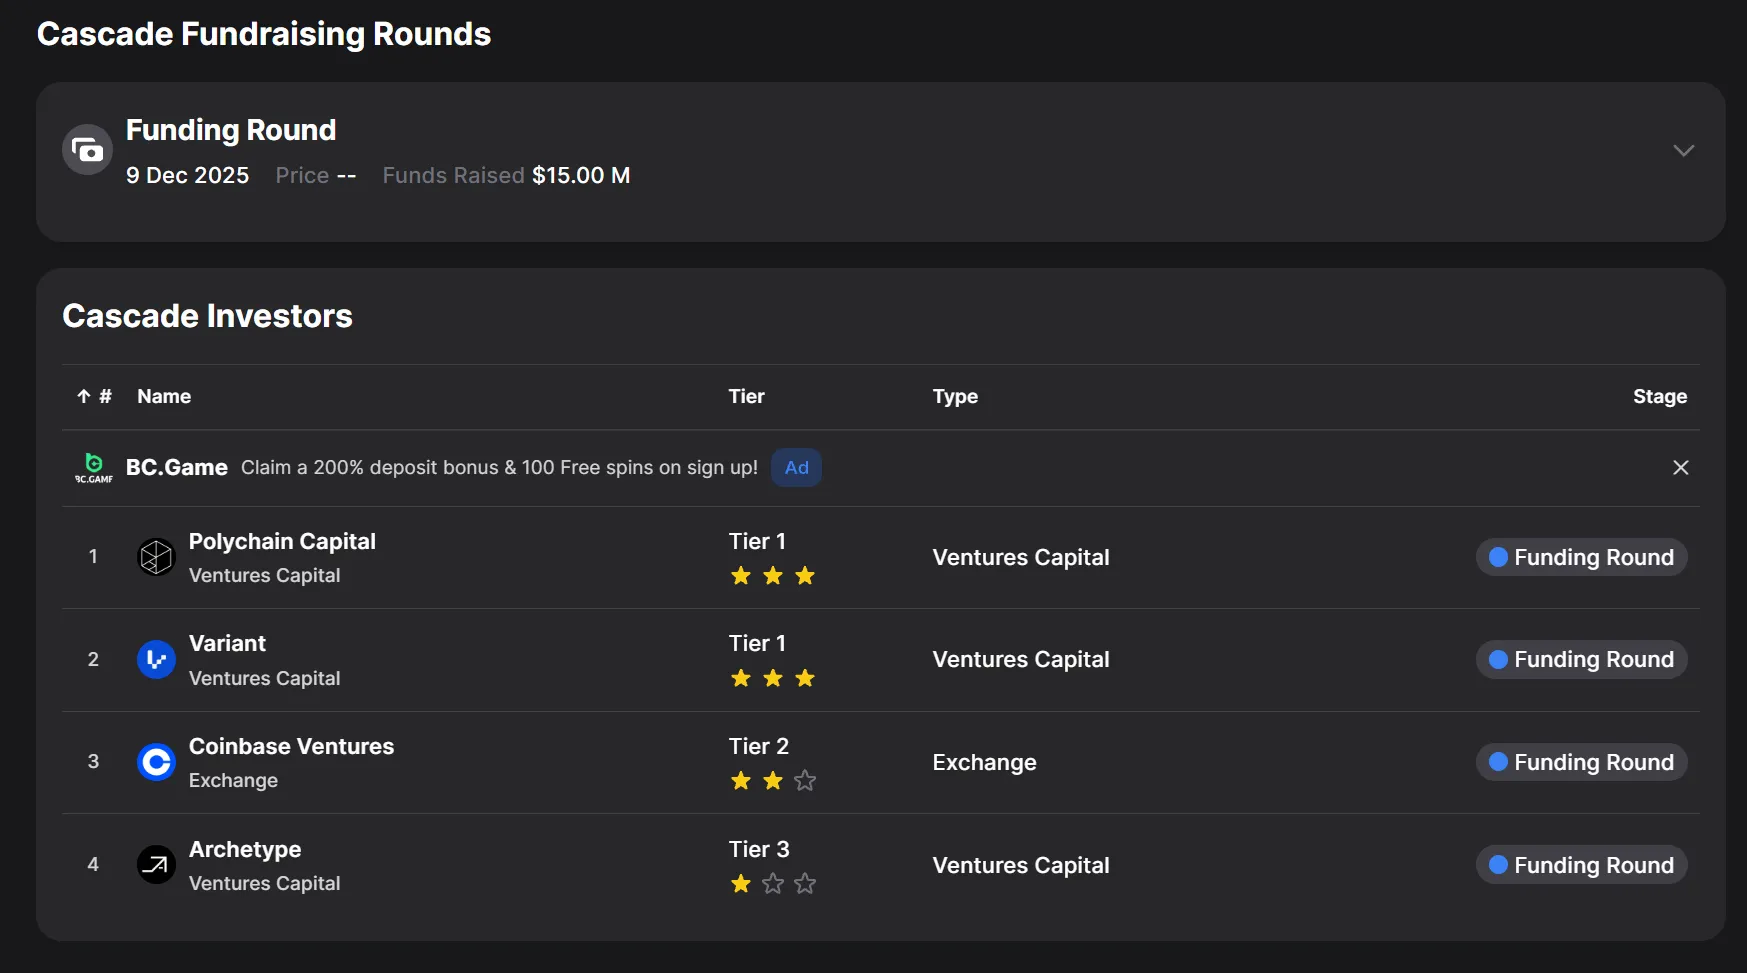Viewport: 1747px width, 973px height.
Task: Click the Name column header
Action: click(x=164, y=396)
